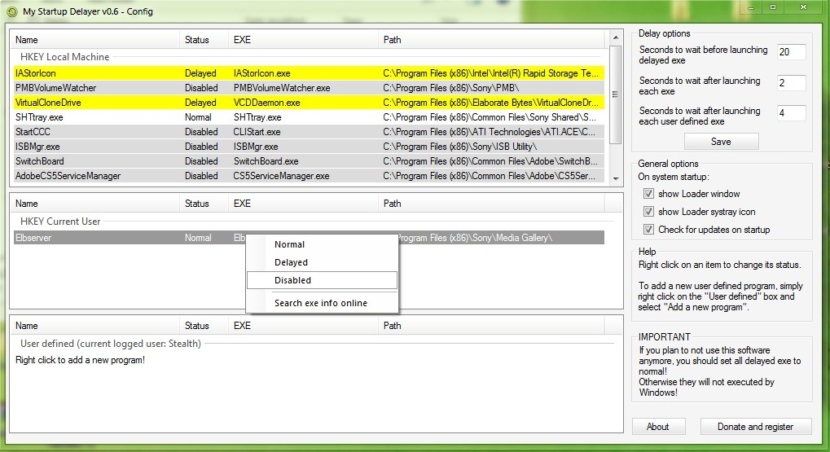This screenshot has height=452, width=830.
Task: Toggle Check for updates on startup
Action: click(648, 230)
